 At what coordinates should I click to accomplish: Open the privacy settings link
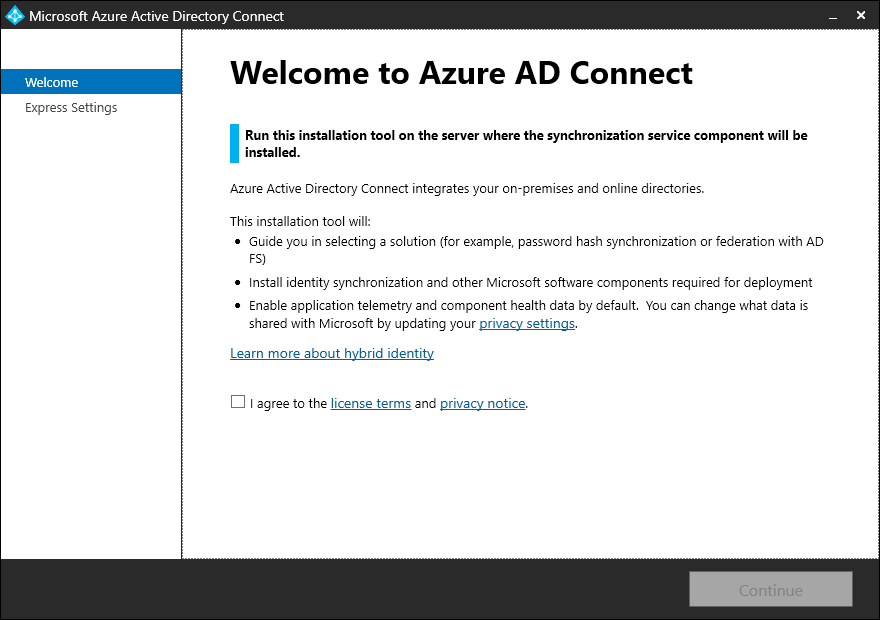click(526, 324)
